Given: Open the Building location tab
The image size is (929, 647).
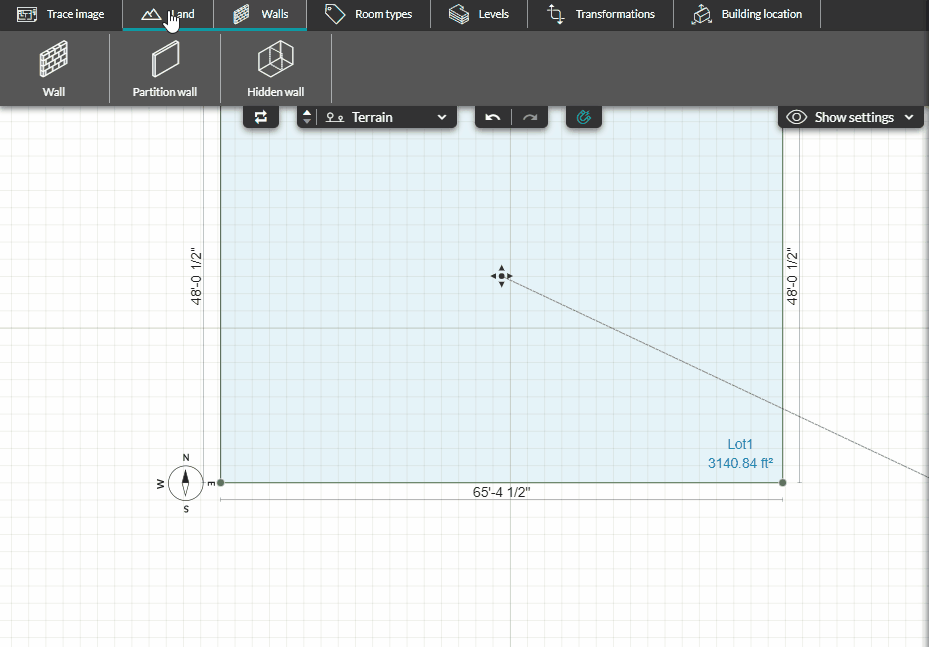Looking at the screenshot, I should click(747, 14).
